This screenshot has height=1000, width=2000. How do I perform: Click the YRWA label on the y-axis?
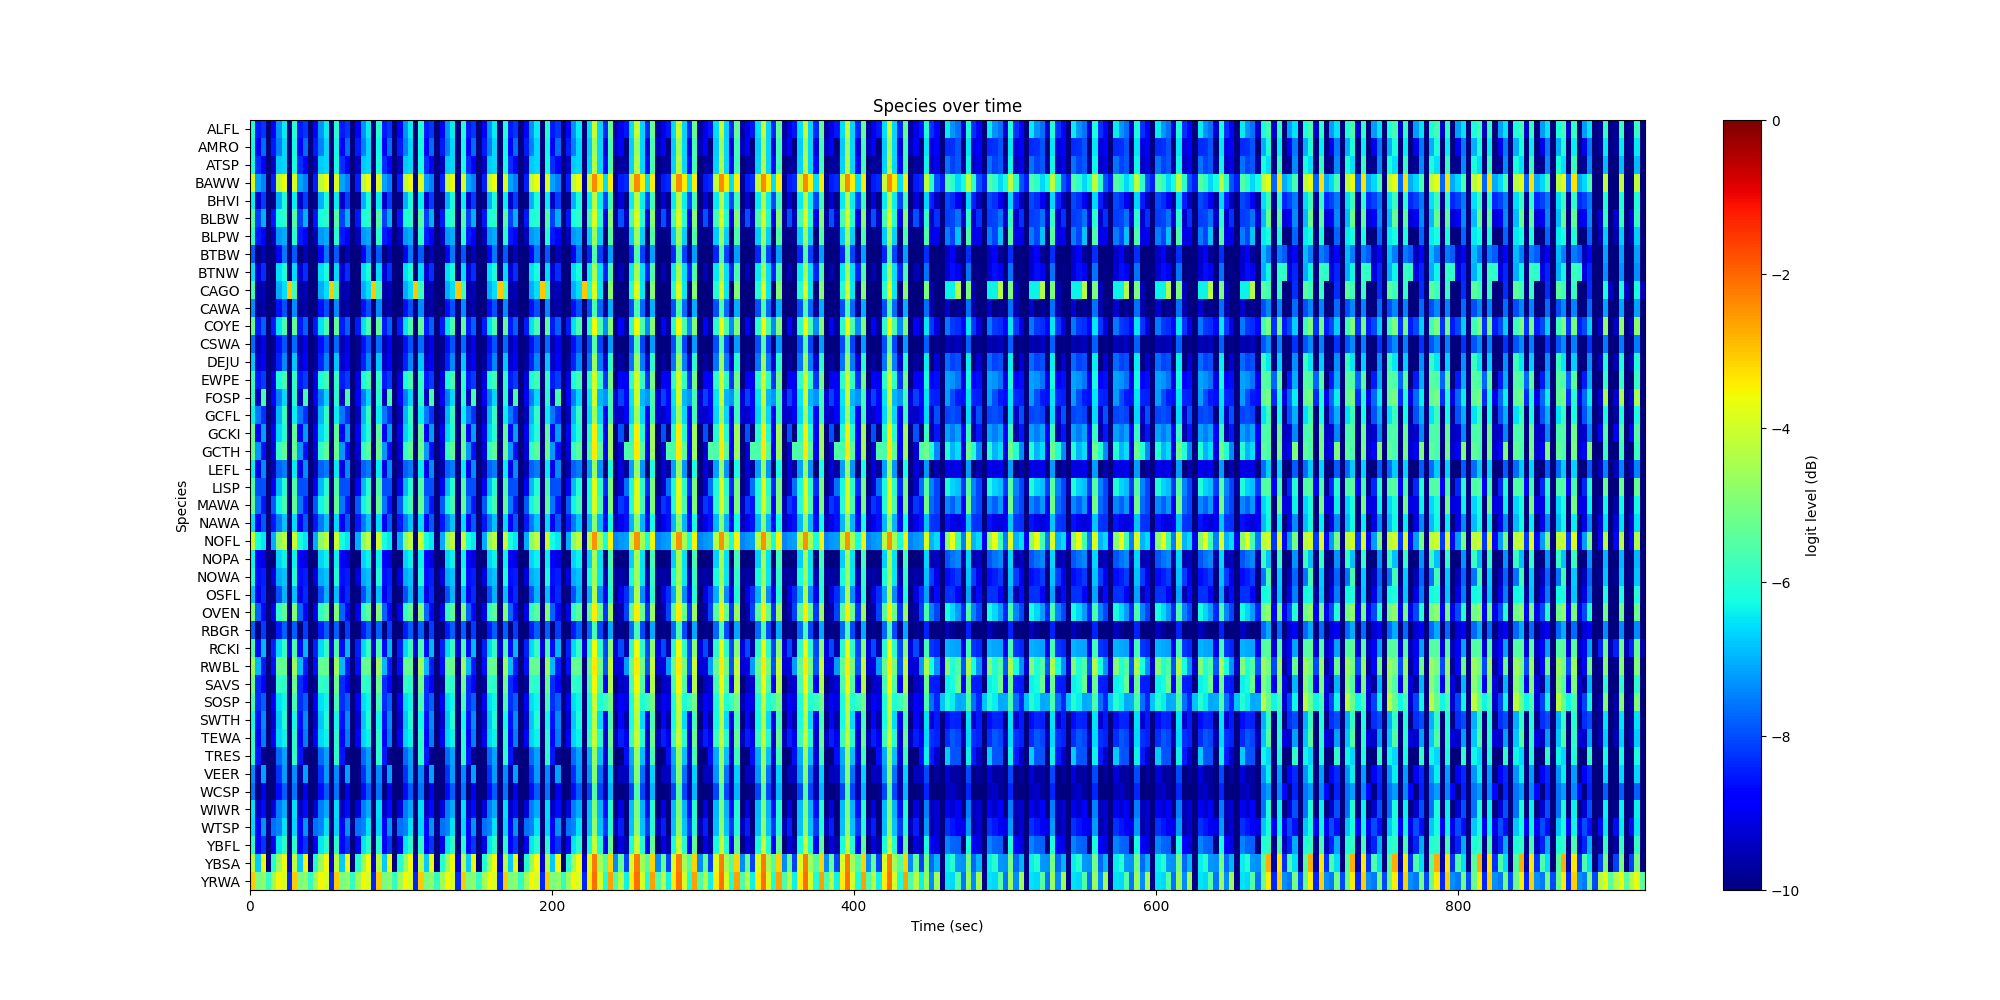[x=220, y=882]
